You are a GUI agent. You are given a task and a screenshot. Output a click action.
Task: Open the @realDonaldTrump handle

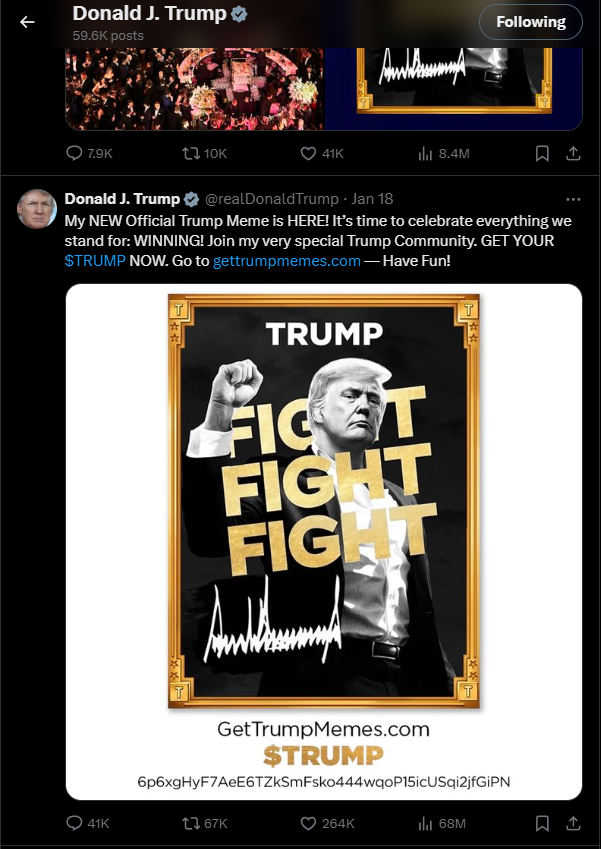coord(271,199)
